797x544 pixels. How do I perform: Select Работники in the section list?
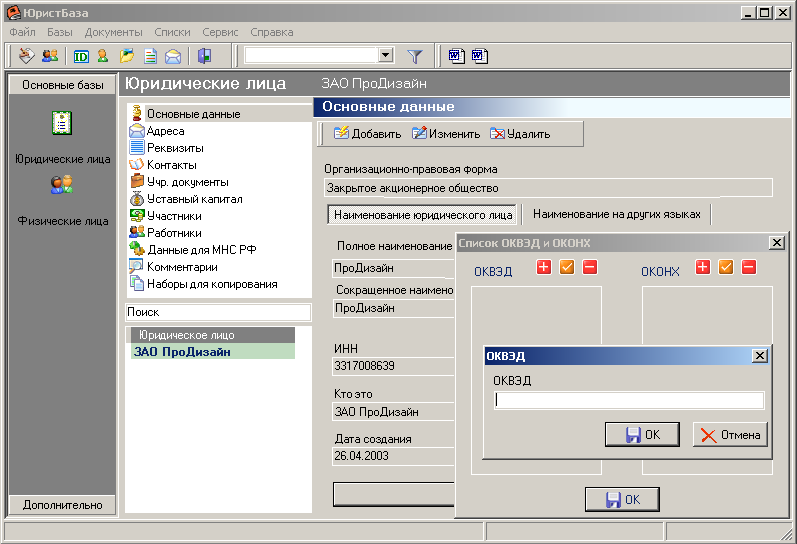coord(220,233)
